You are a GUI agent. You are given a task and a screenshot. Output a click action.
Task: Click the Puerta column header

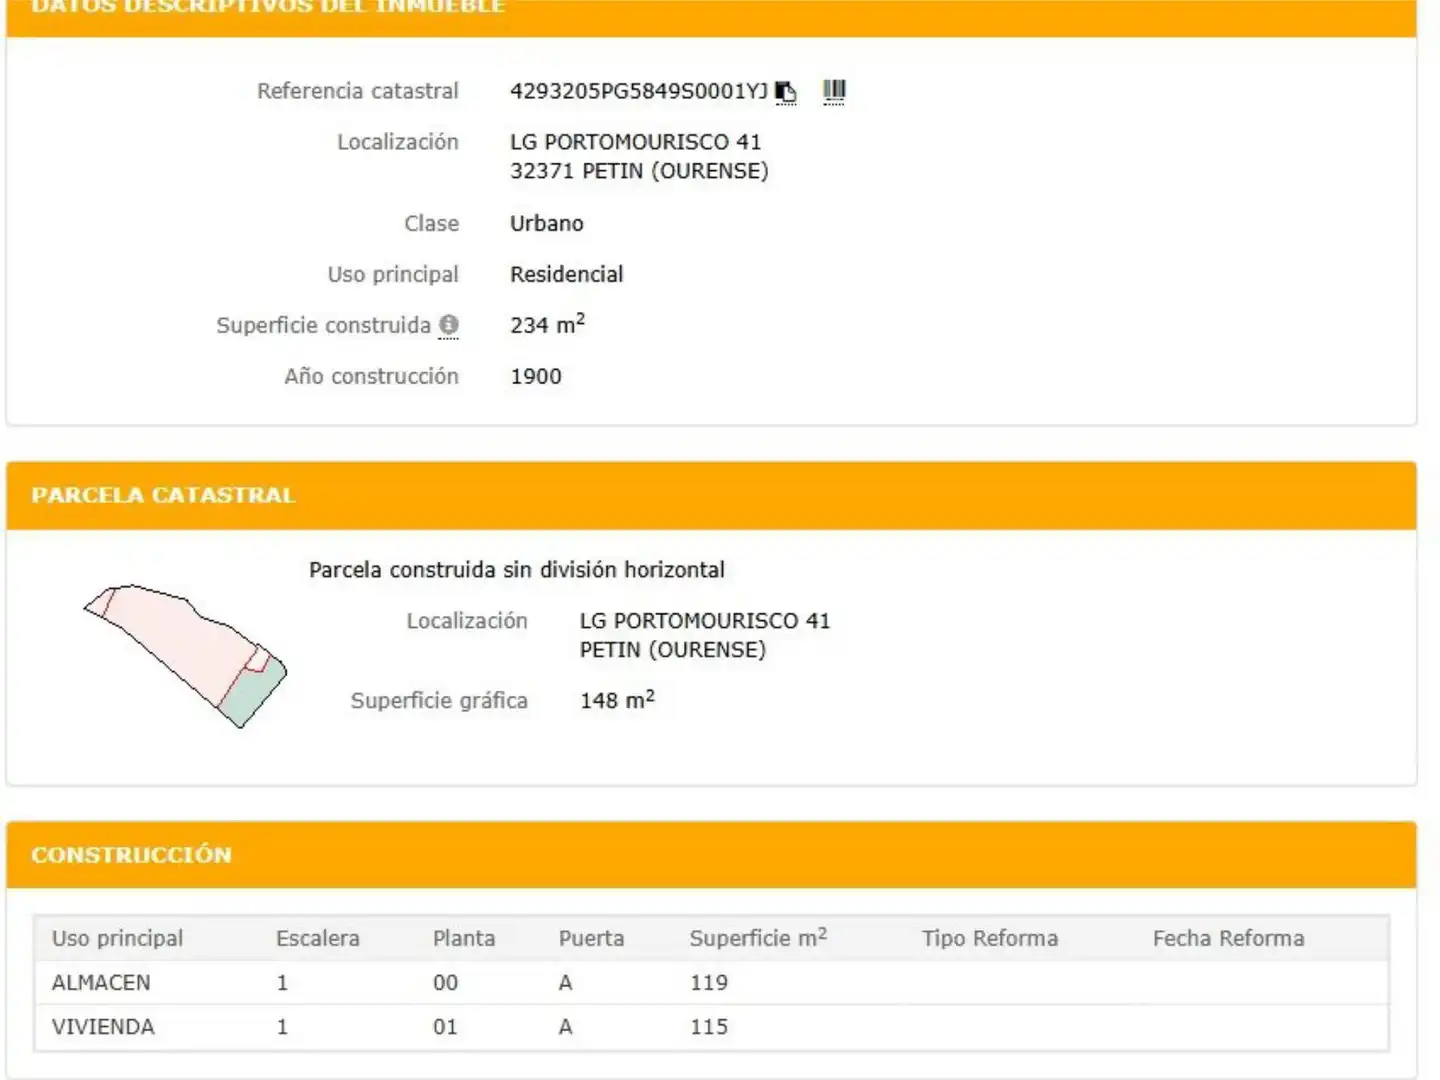tap(591, 938)
